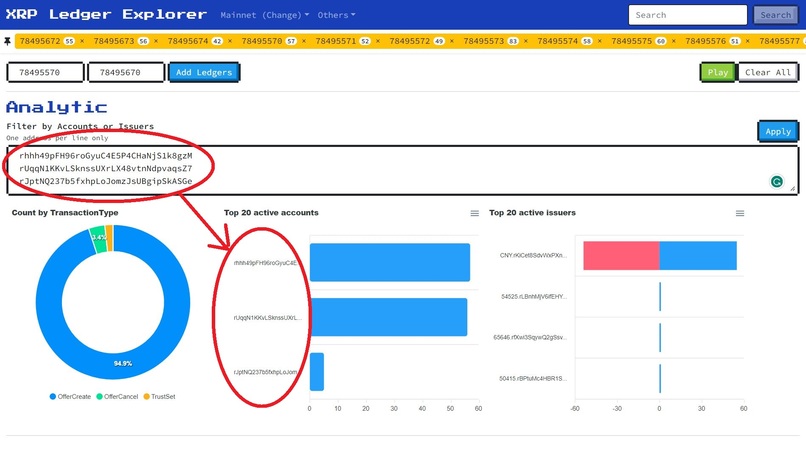
Task: Remove ledger 78495673 with its x
Action: (156, 41)
